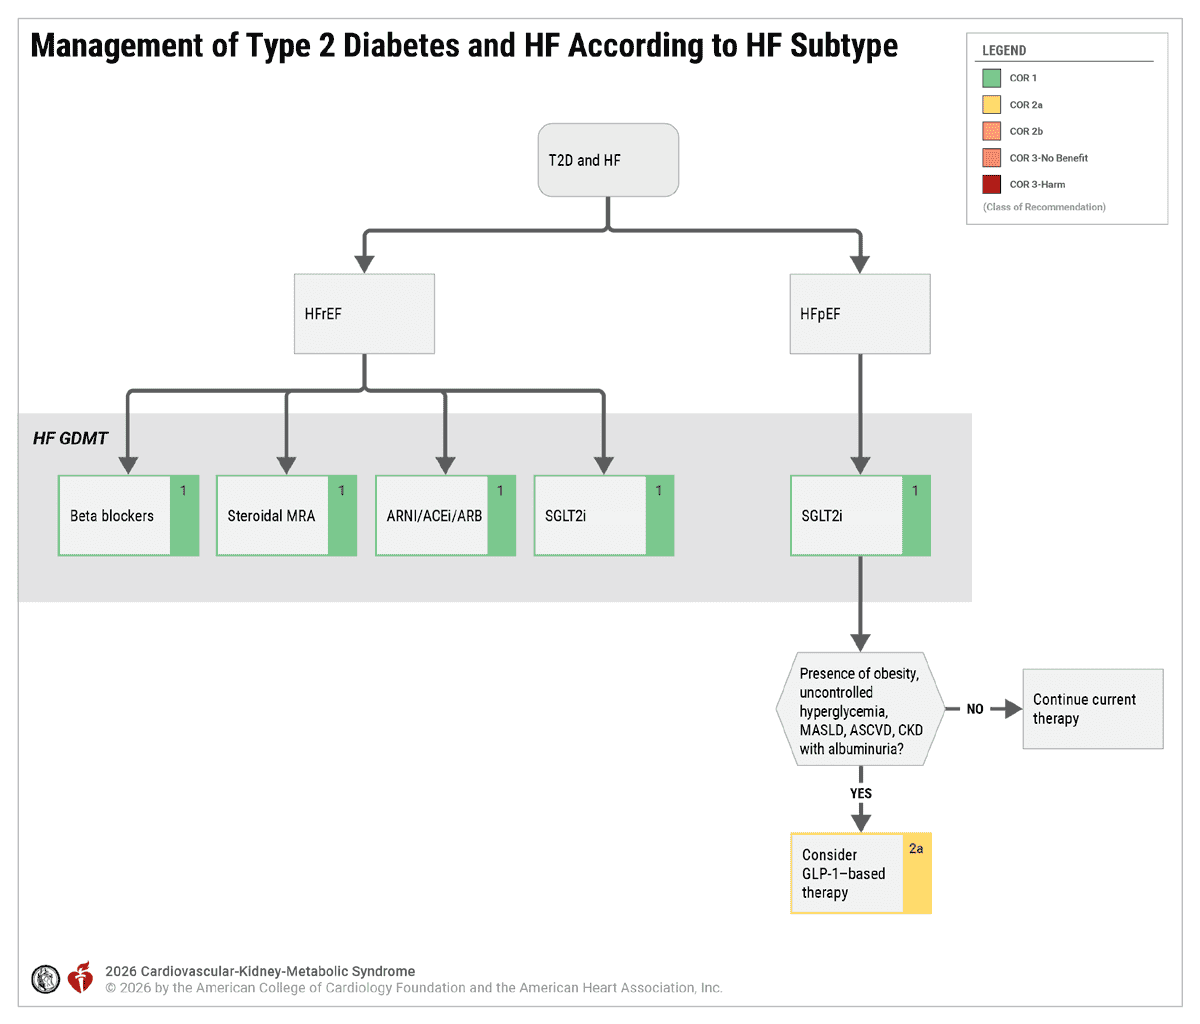Image resolution: width=1200 pixels, height=1024 pixels.
Task: Click the COR 3-No Benefit legend swatch
Action: point(991,158)
